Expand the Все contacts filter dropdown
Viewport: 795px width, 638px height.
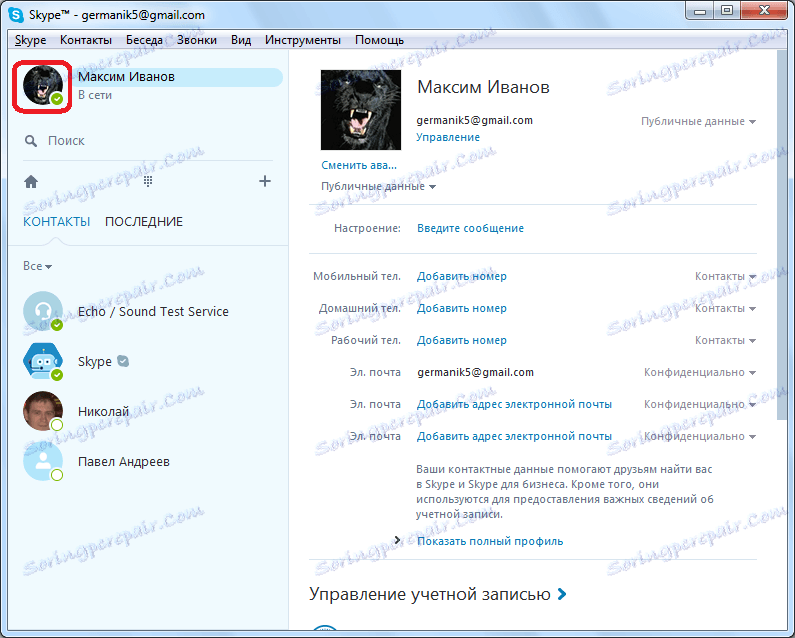click(38, 266)
